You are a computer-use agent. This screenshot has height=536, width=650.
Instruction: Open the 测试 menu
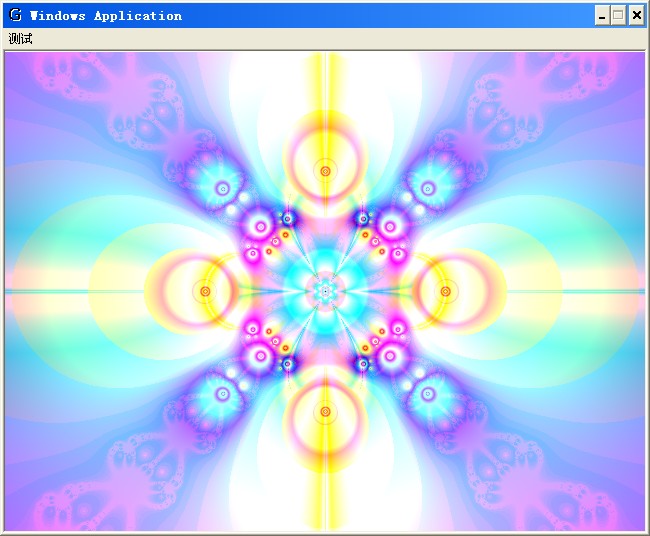click(x=20, y=39)
